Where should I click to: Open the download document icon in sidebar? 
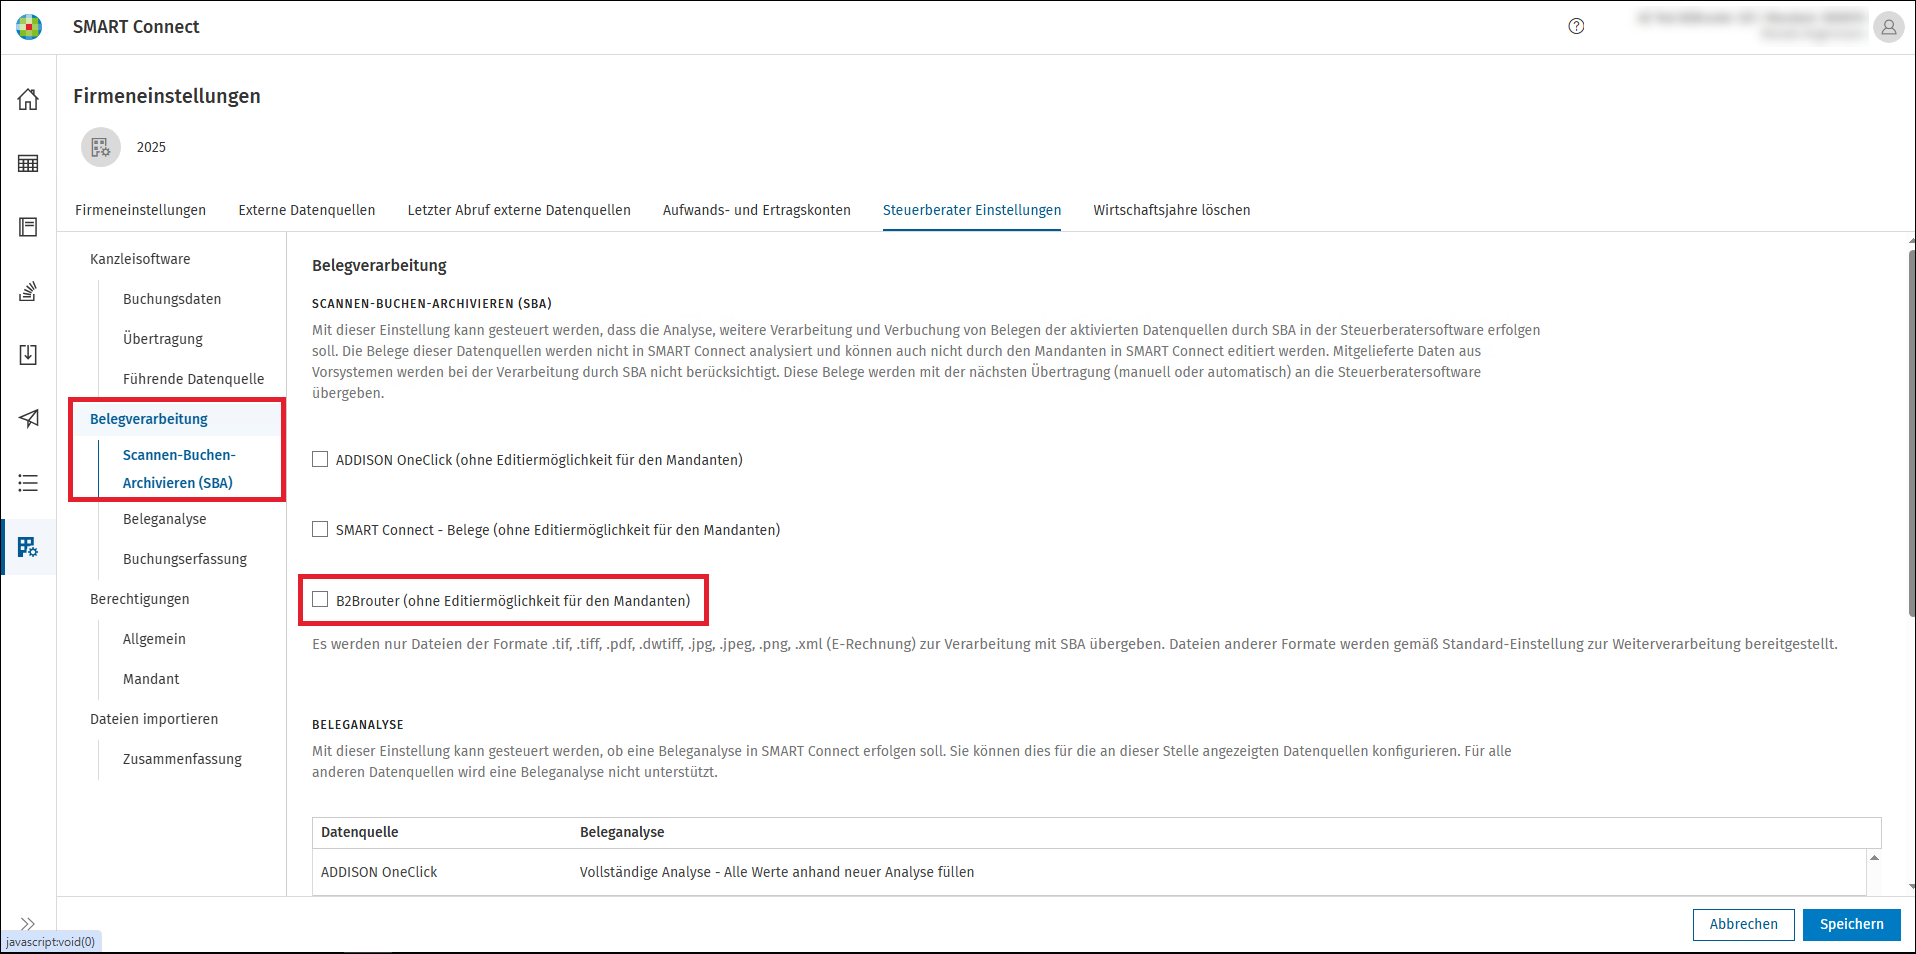[x=28, y=355]
